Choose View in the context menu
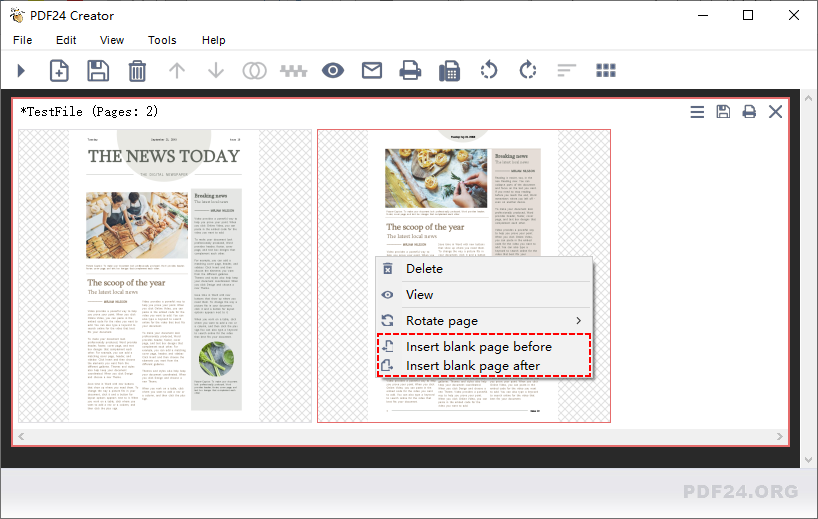The image size is (818, 519). point(485,295)
